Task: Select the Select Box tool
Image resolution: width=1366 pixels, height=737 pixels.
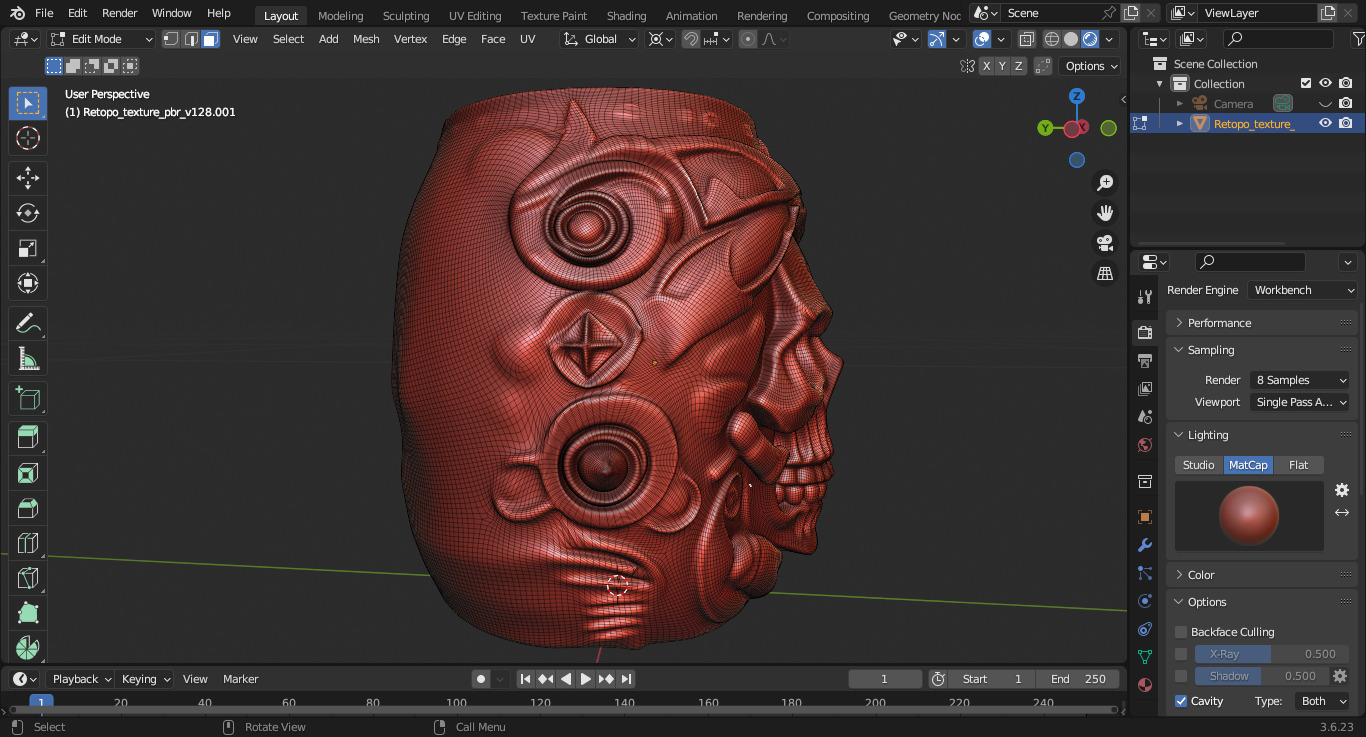Action: point(28,103)
